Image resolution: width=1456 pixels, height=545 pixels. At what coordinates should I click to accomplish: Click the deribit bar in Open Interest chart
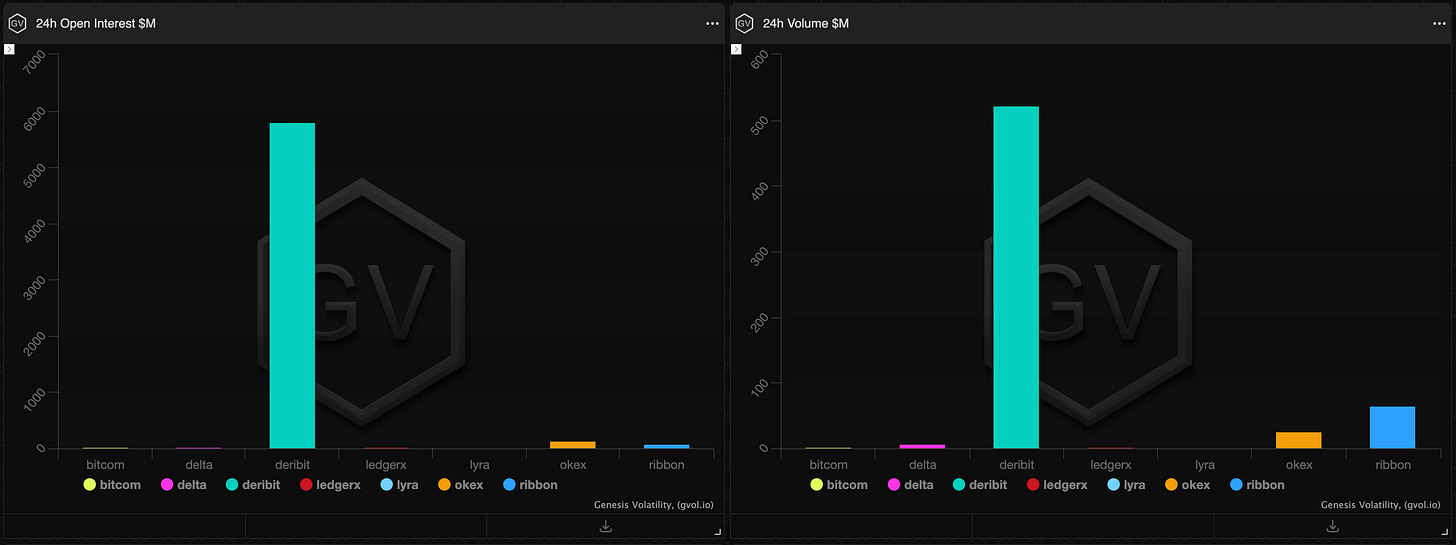[292, 285]
